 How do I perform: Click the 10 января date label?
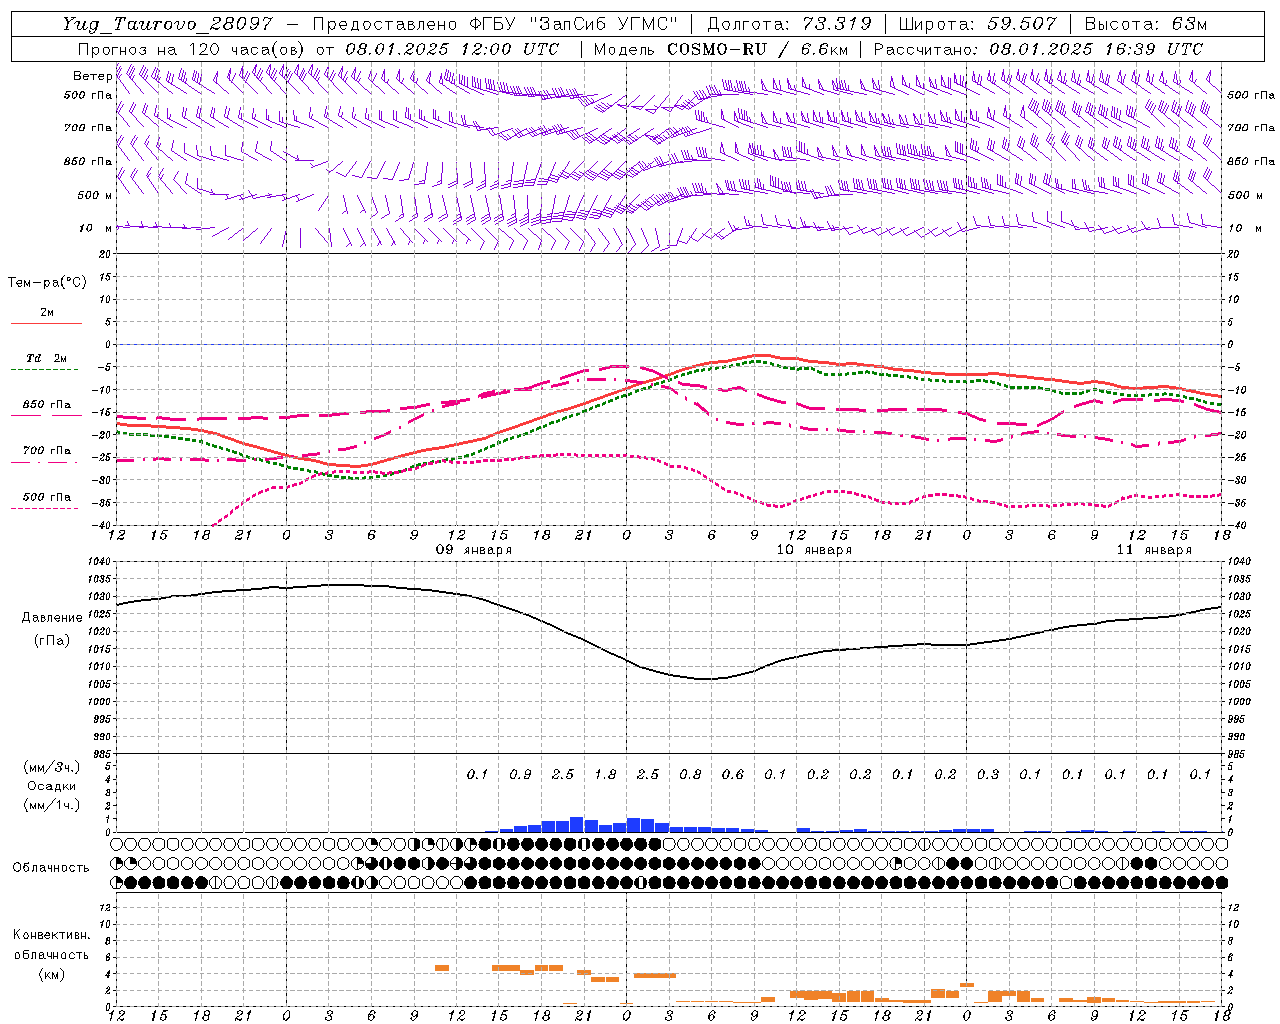[814, 550]
